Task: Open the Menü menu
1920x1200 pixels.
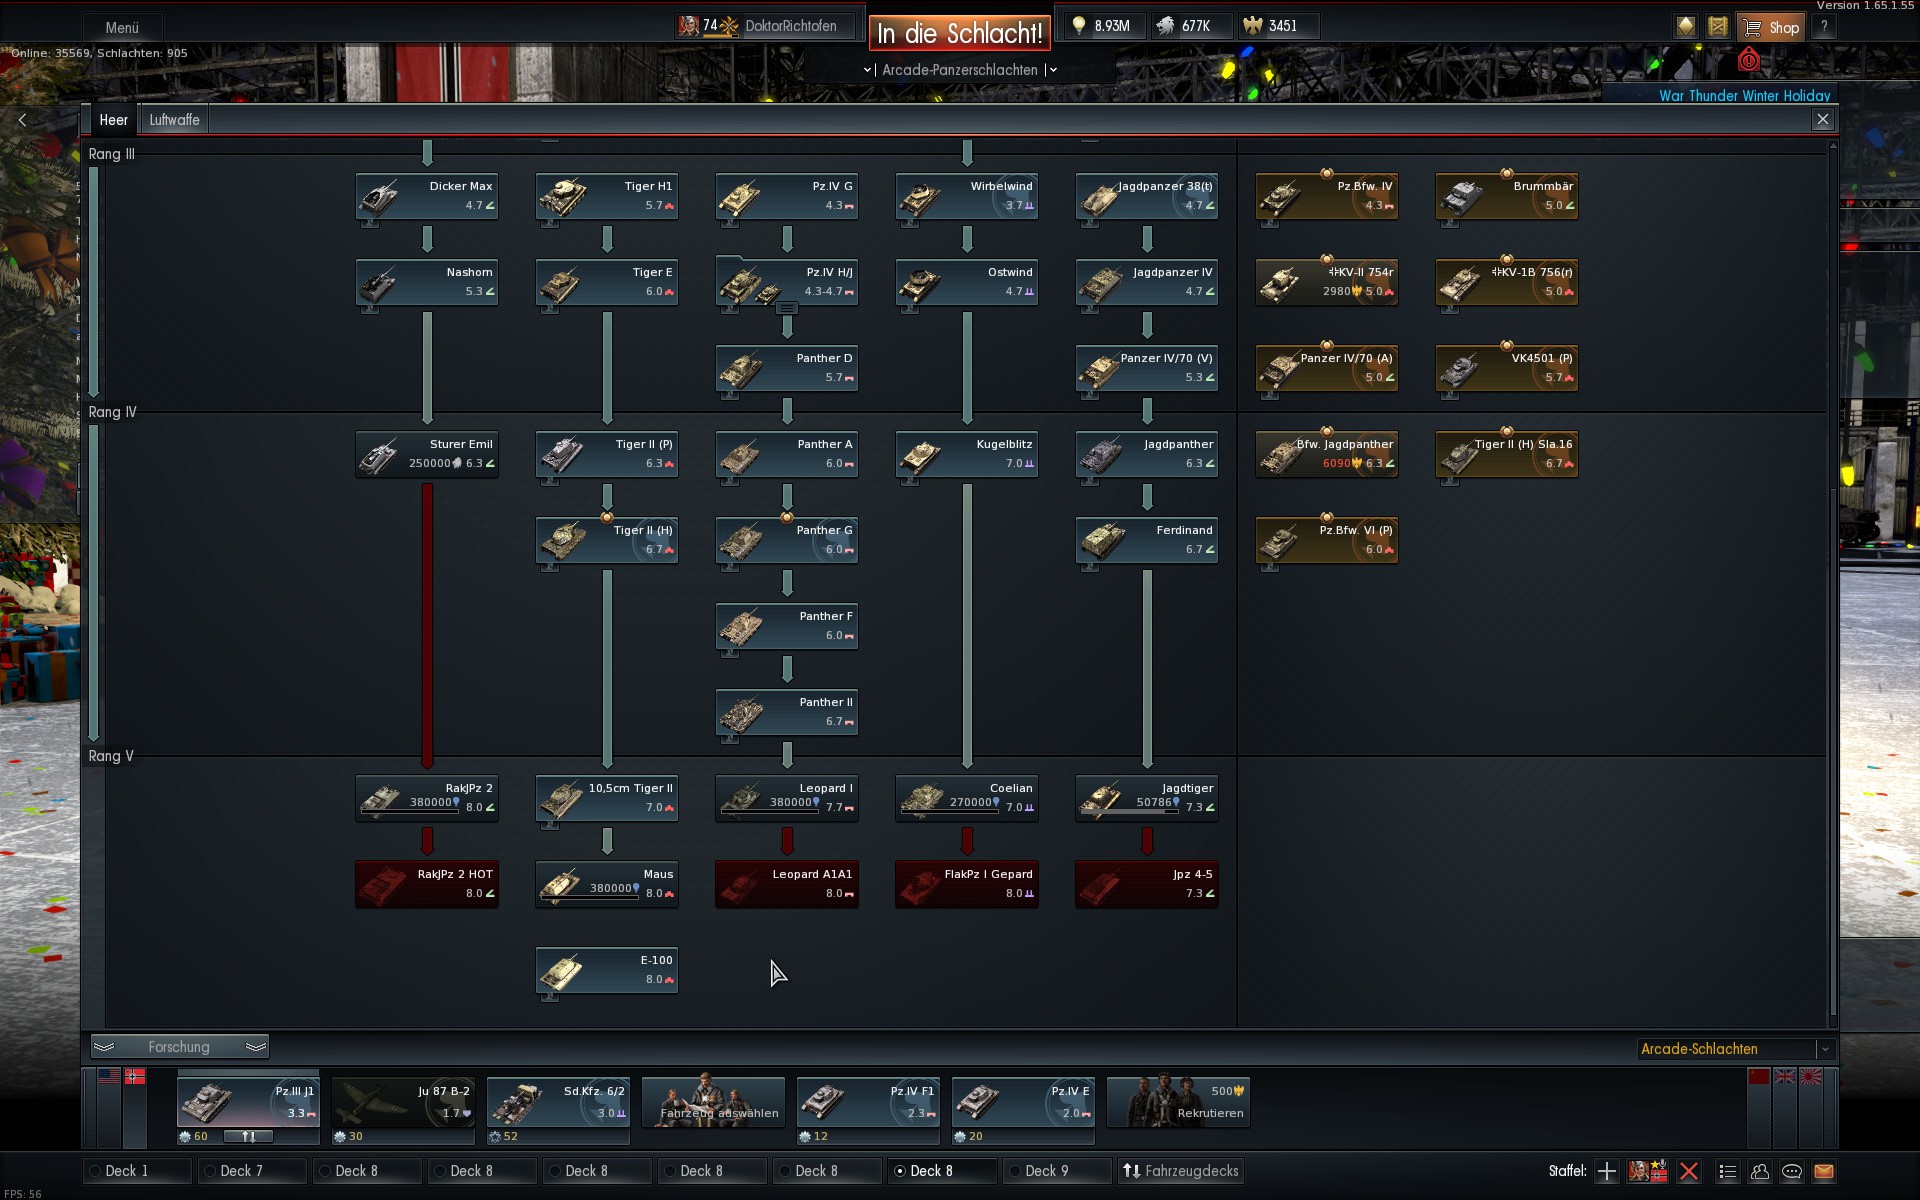Action: [x=122, y=28]
